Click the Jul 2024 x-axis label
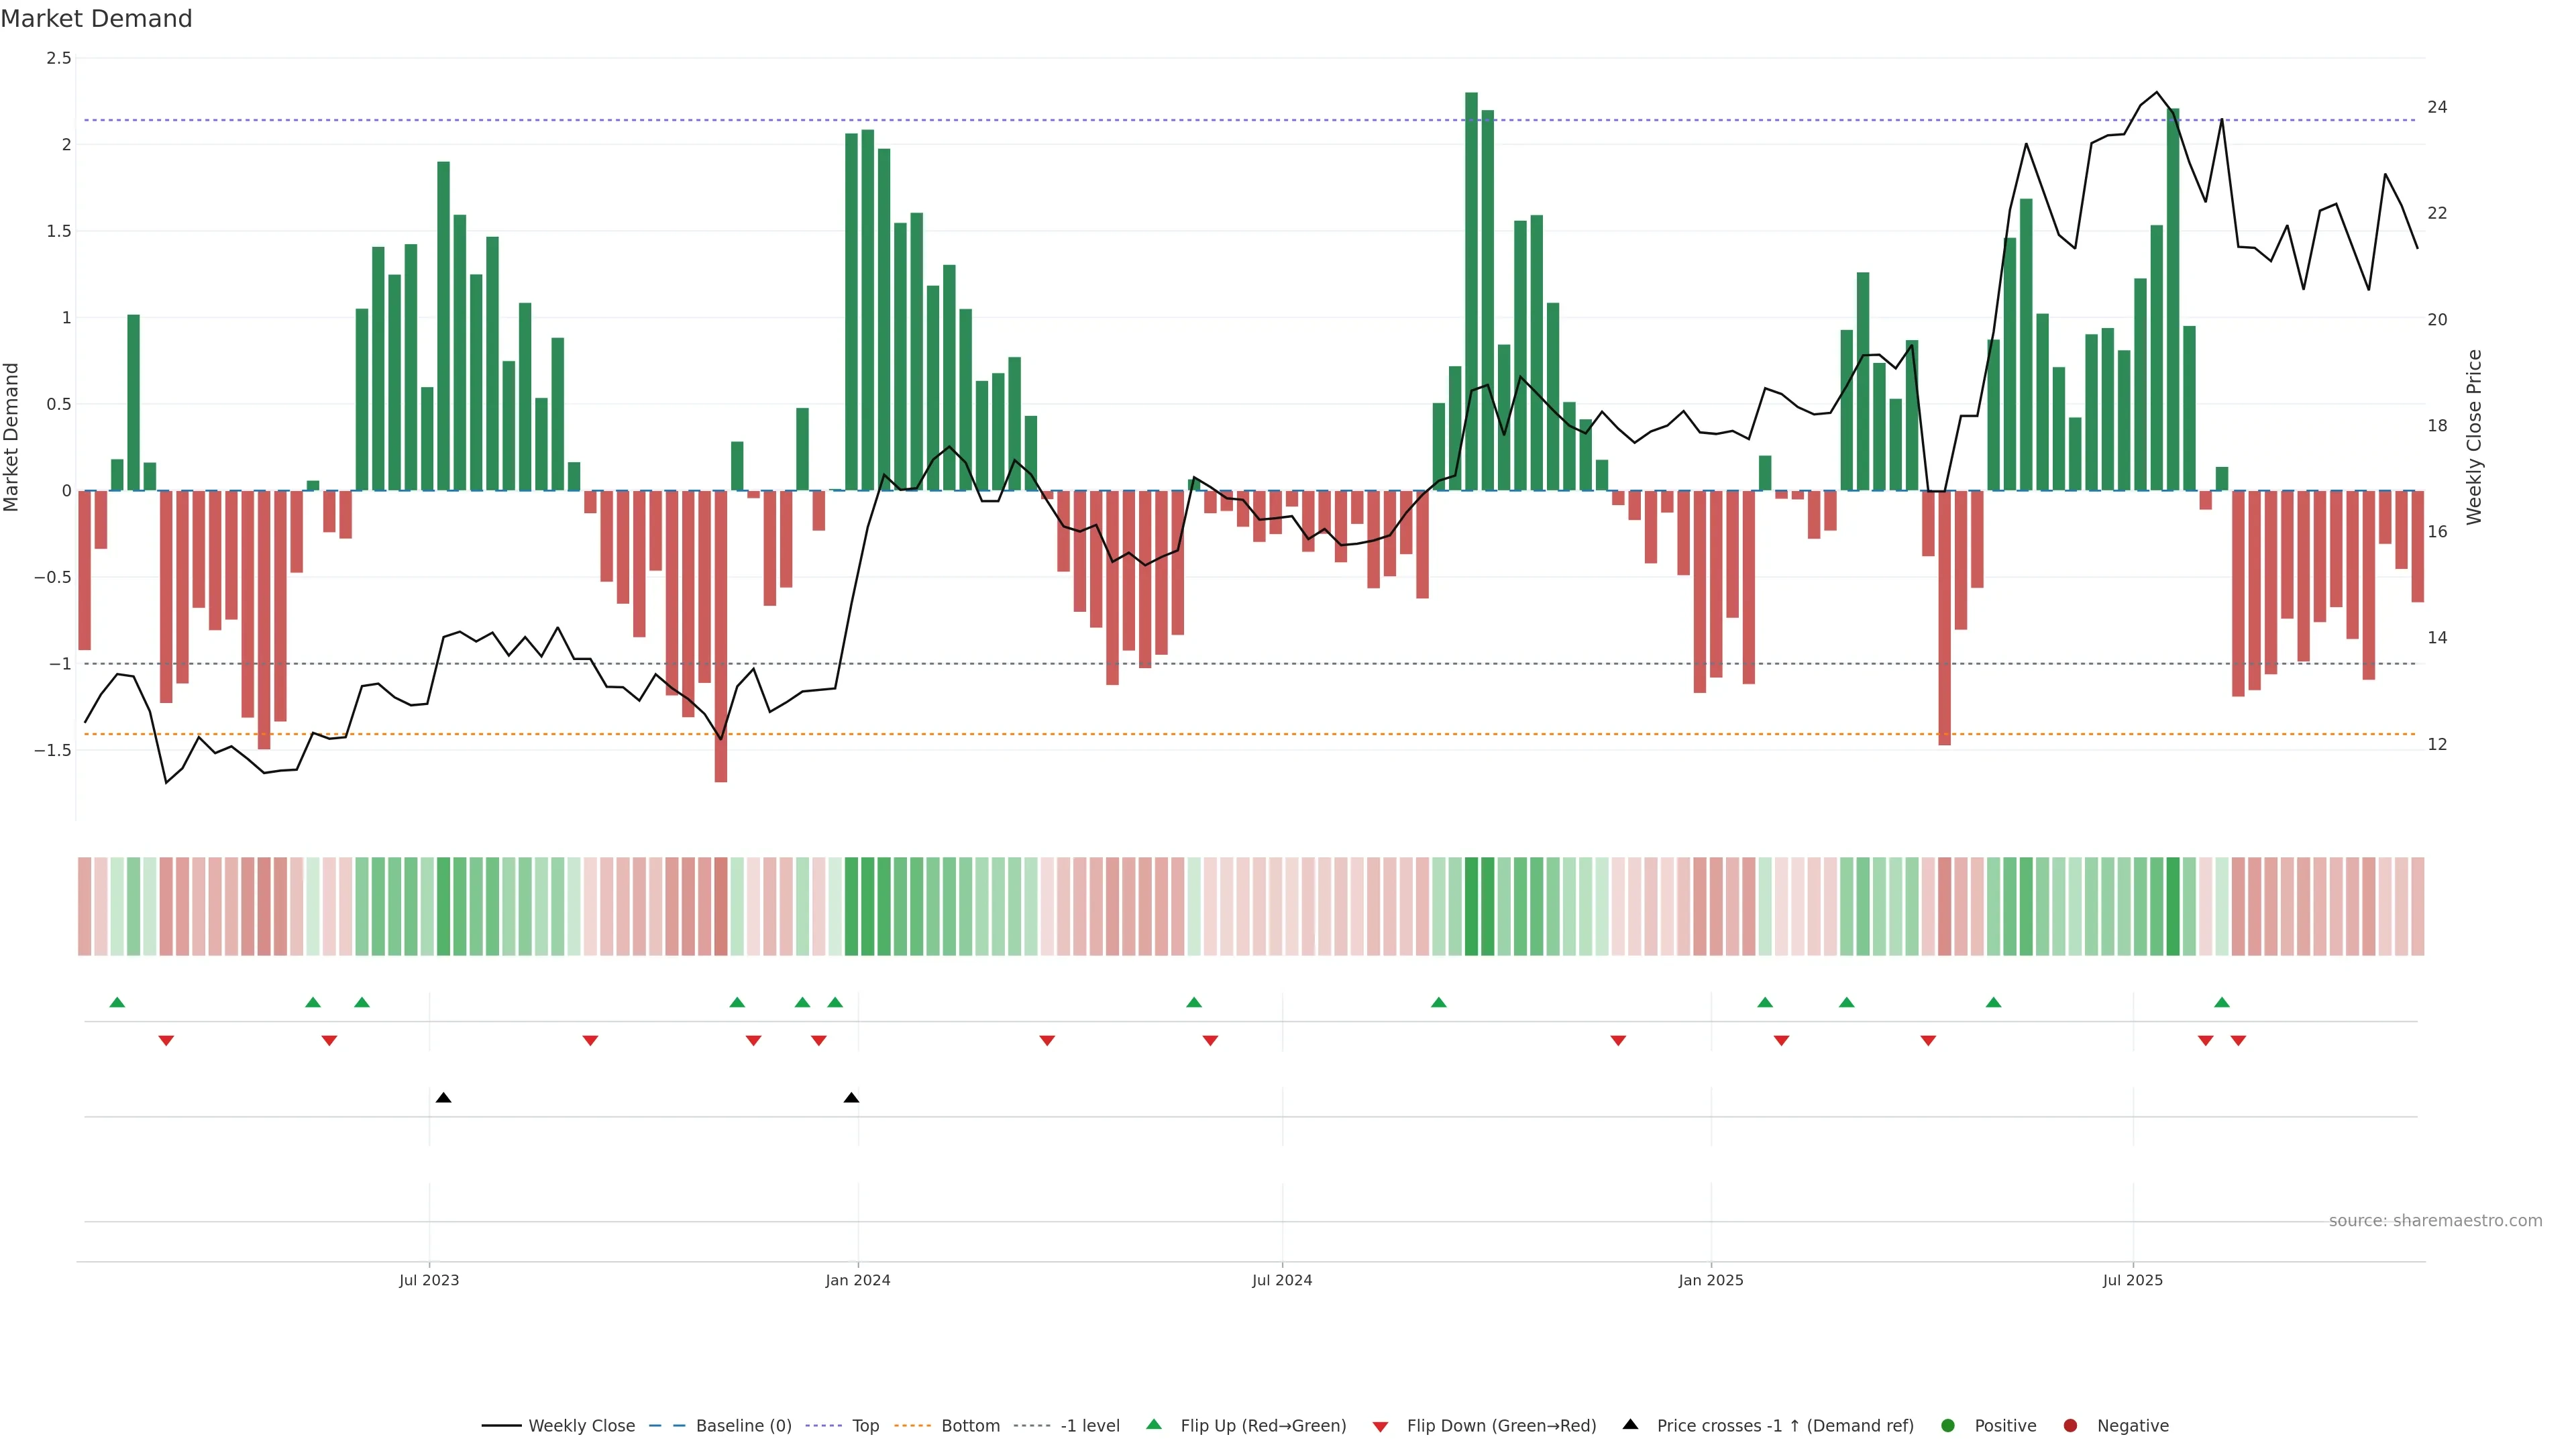2576x1449 pixels. click(x=1281, y=1280)
